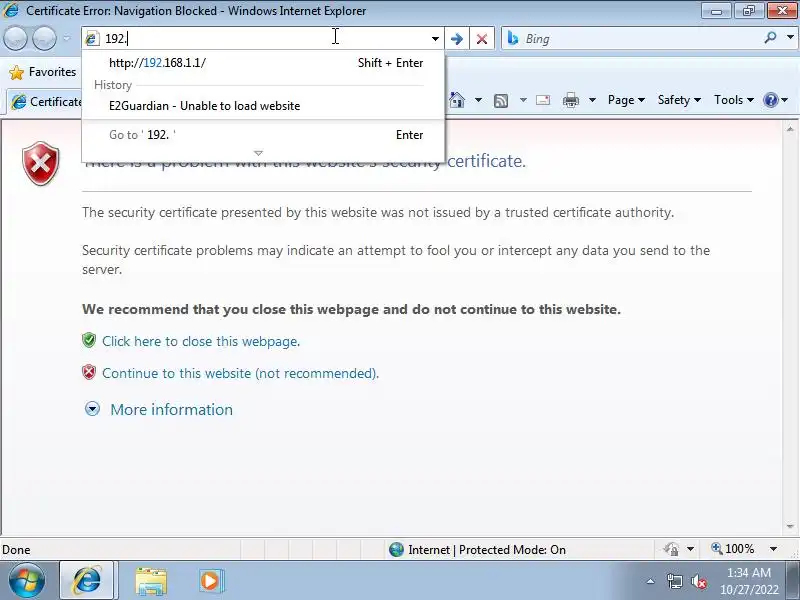
Task: Click the address bar text field
Action: pyautogui.click(x=263, y=39)
